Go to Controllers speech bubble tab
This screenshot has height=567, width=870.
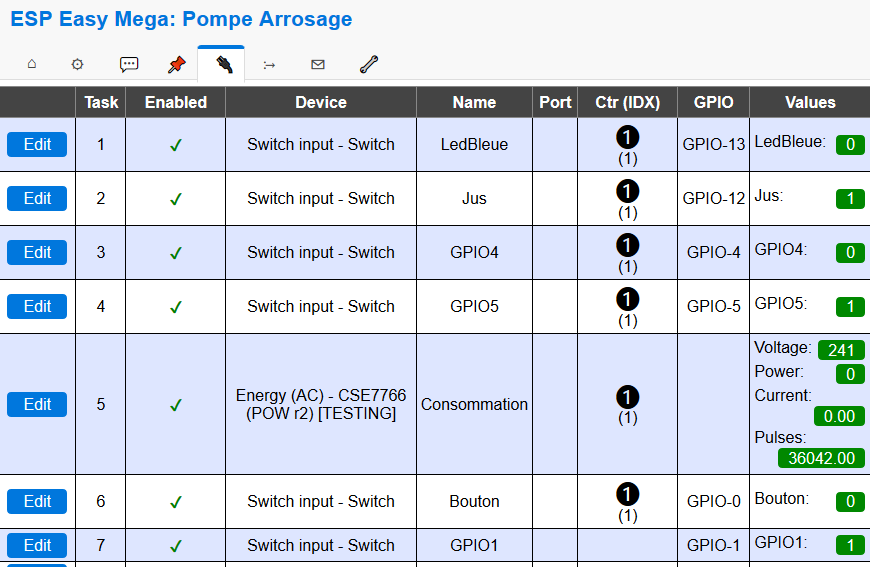tap(129, 64)
